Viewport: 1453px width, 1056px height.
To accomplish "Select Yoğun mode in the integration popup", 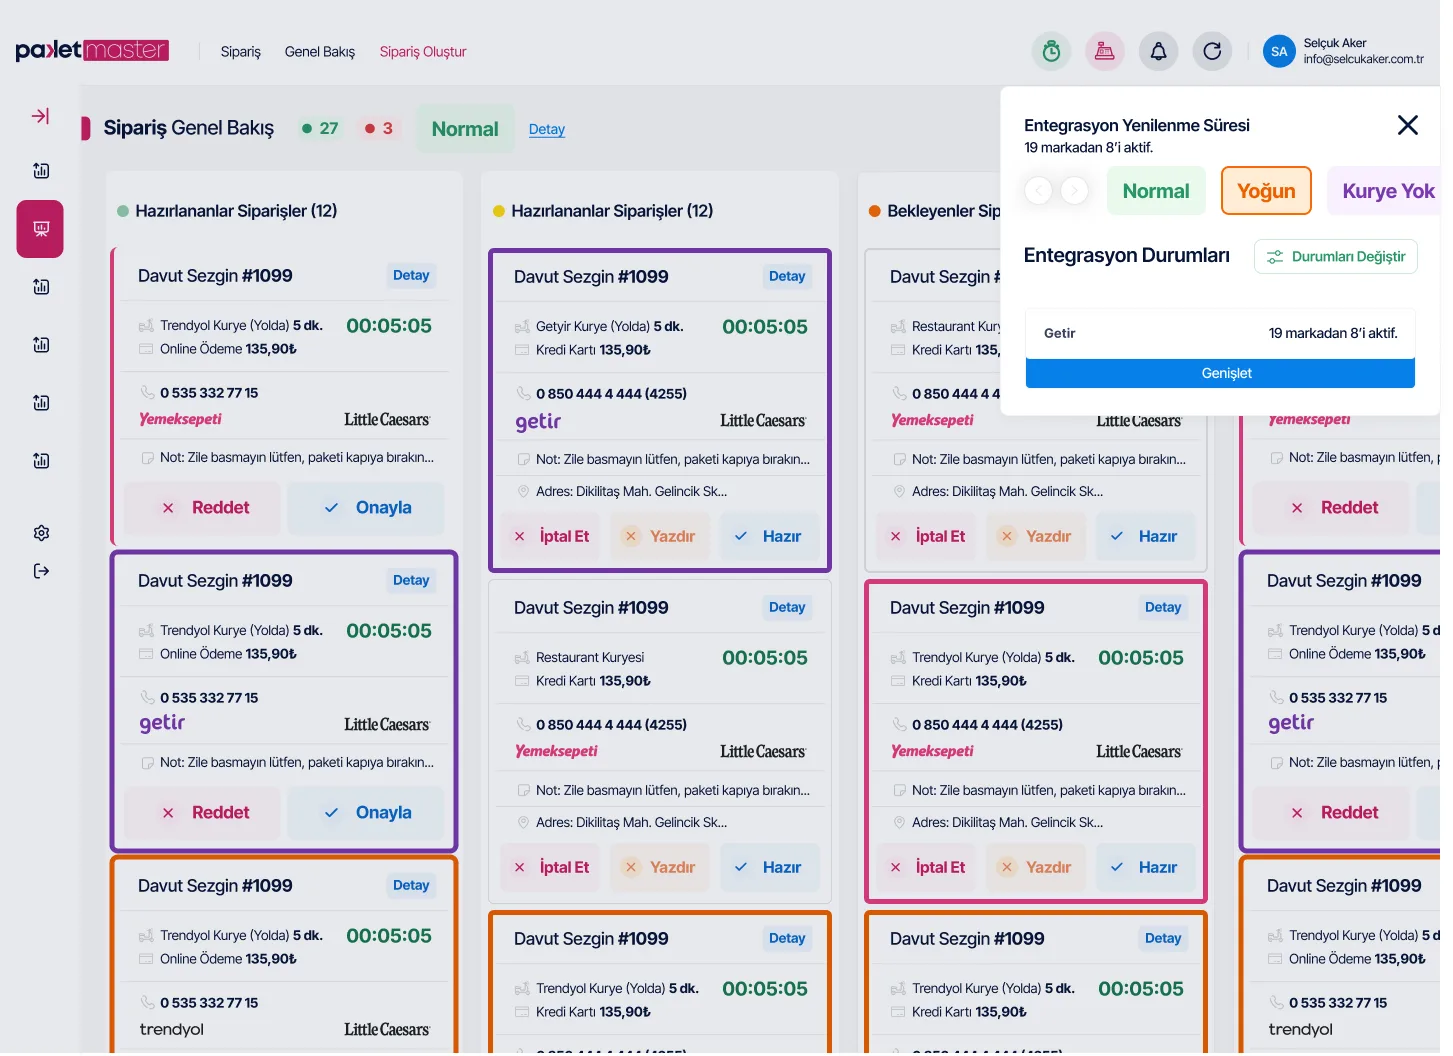I will 1266,191.
